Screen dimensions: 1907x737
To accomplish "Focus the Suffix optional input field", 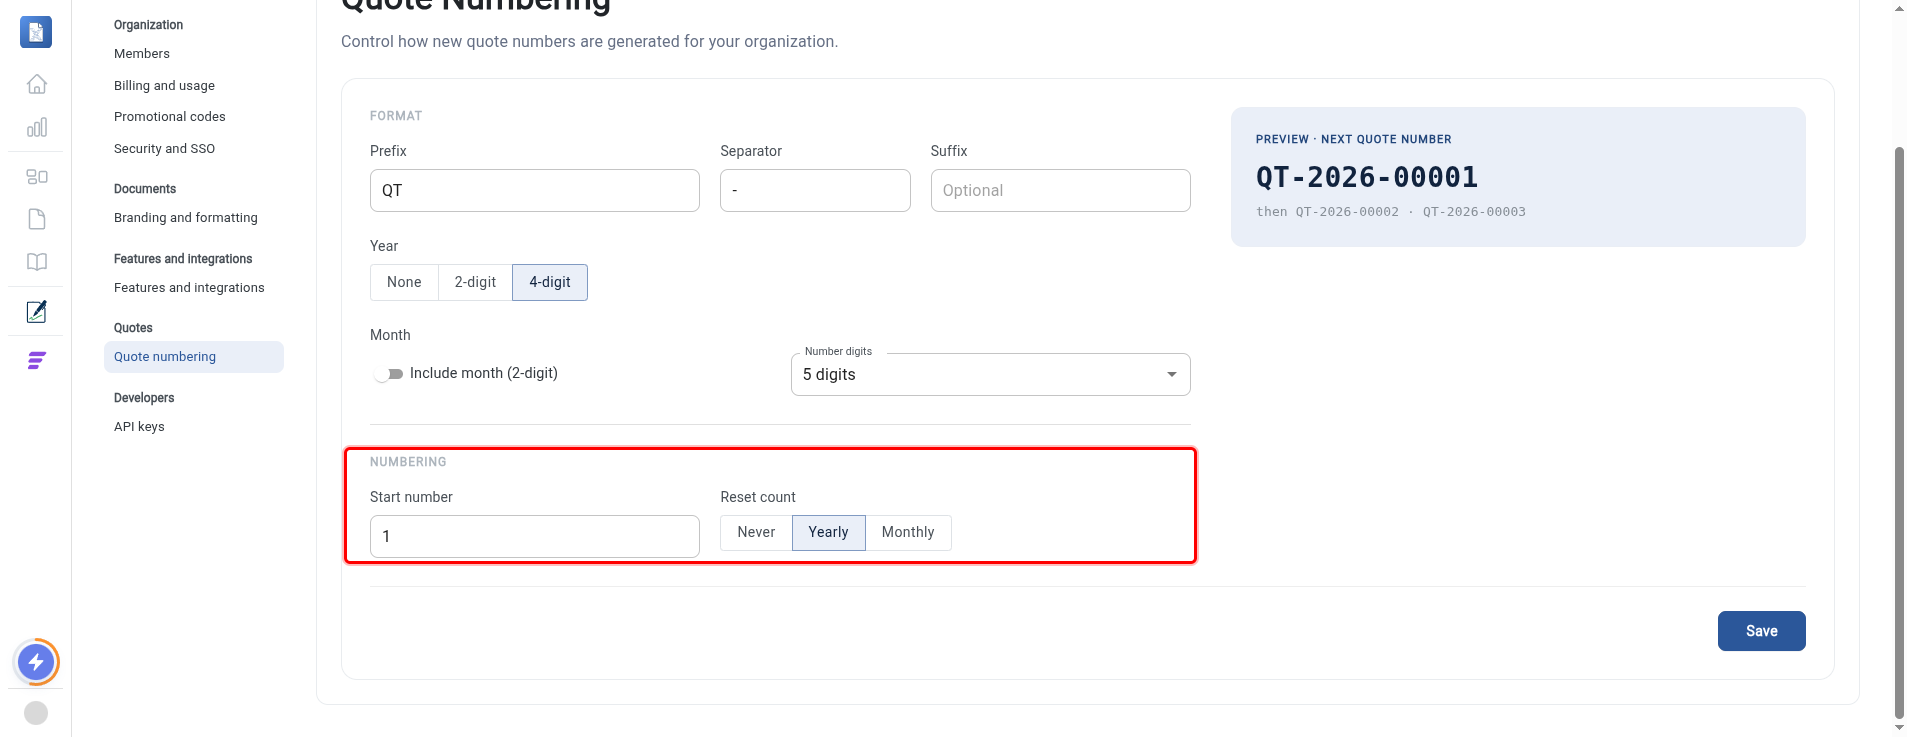I will (1060, 190).
